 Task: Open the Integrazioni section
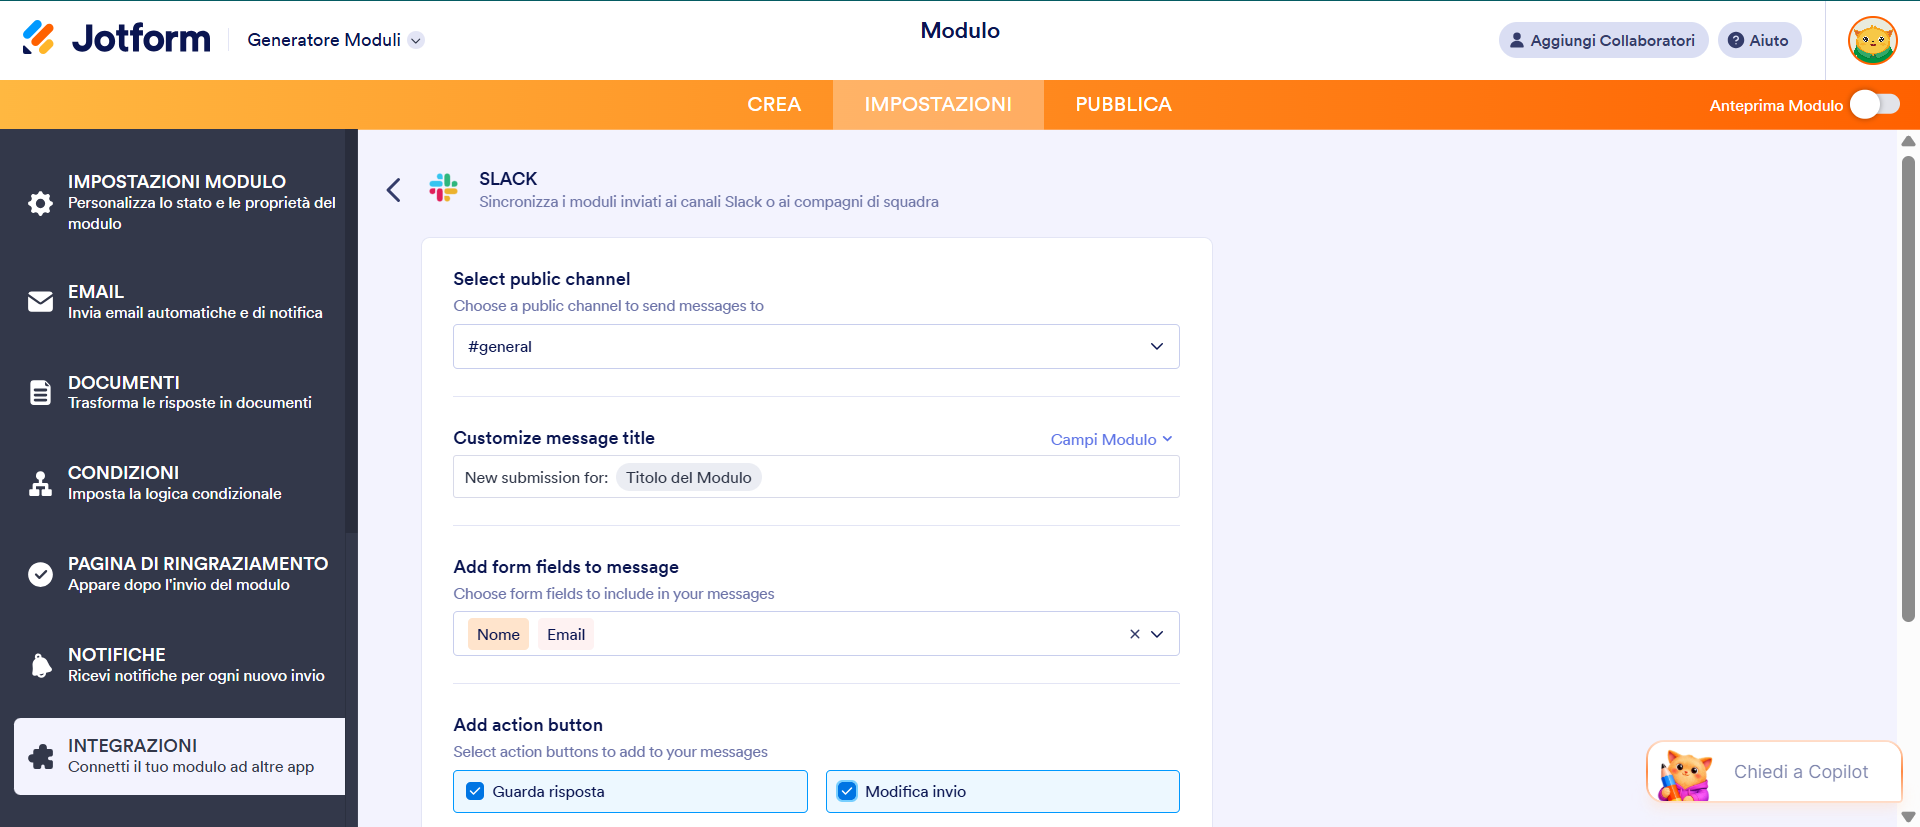pyautogui.click(x=180, y=756)
